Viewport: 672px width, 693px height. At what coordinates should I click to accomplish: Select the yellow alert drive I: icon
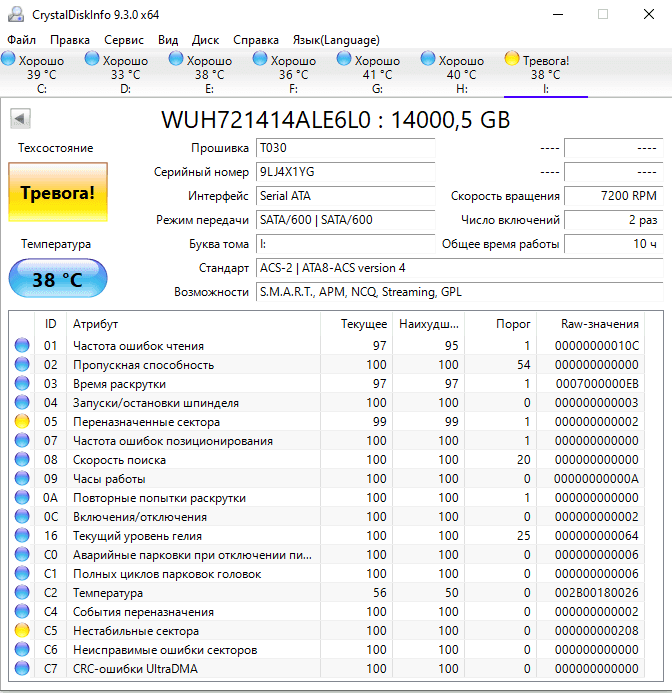tap(512, 60)
